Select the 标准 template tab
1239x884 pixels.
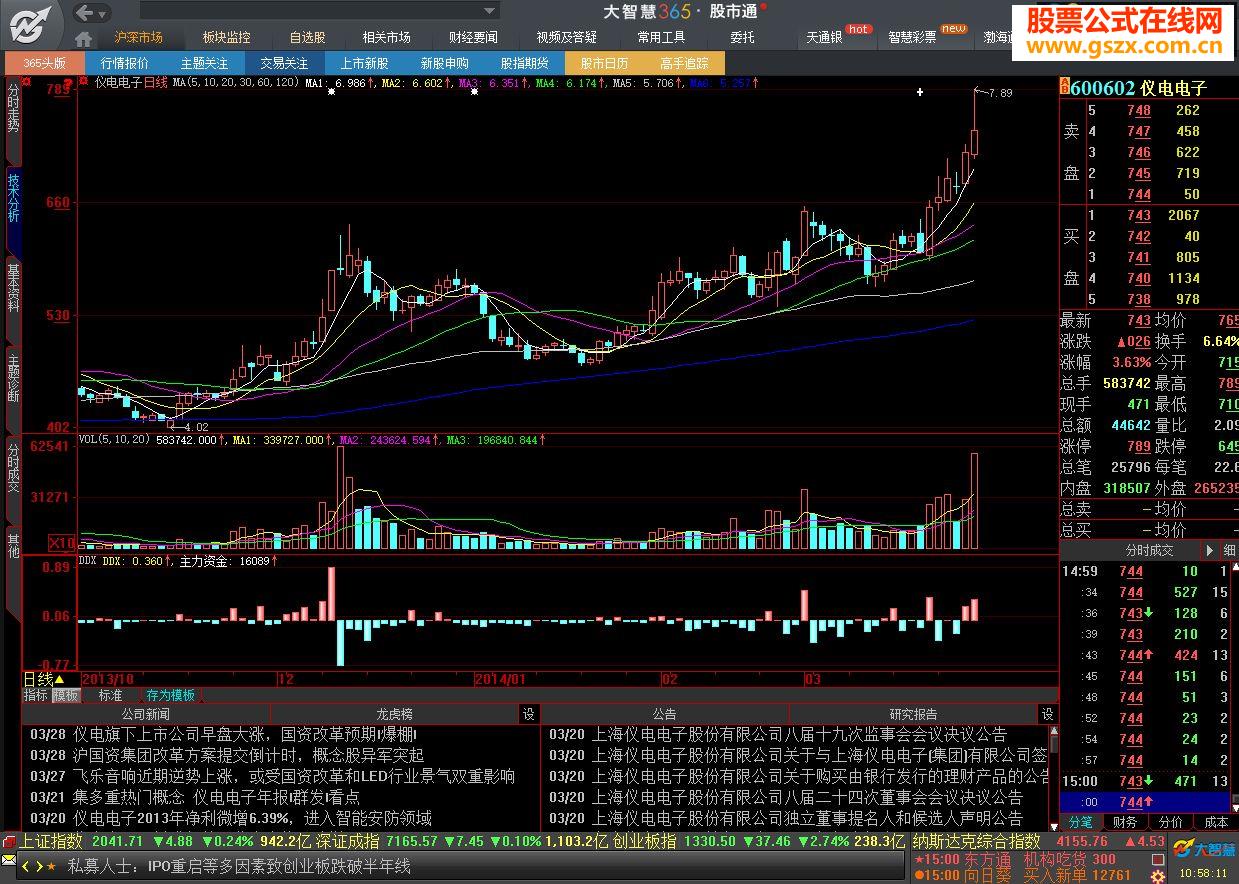(110, 694)
